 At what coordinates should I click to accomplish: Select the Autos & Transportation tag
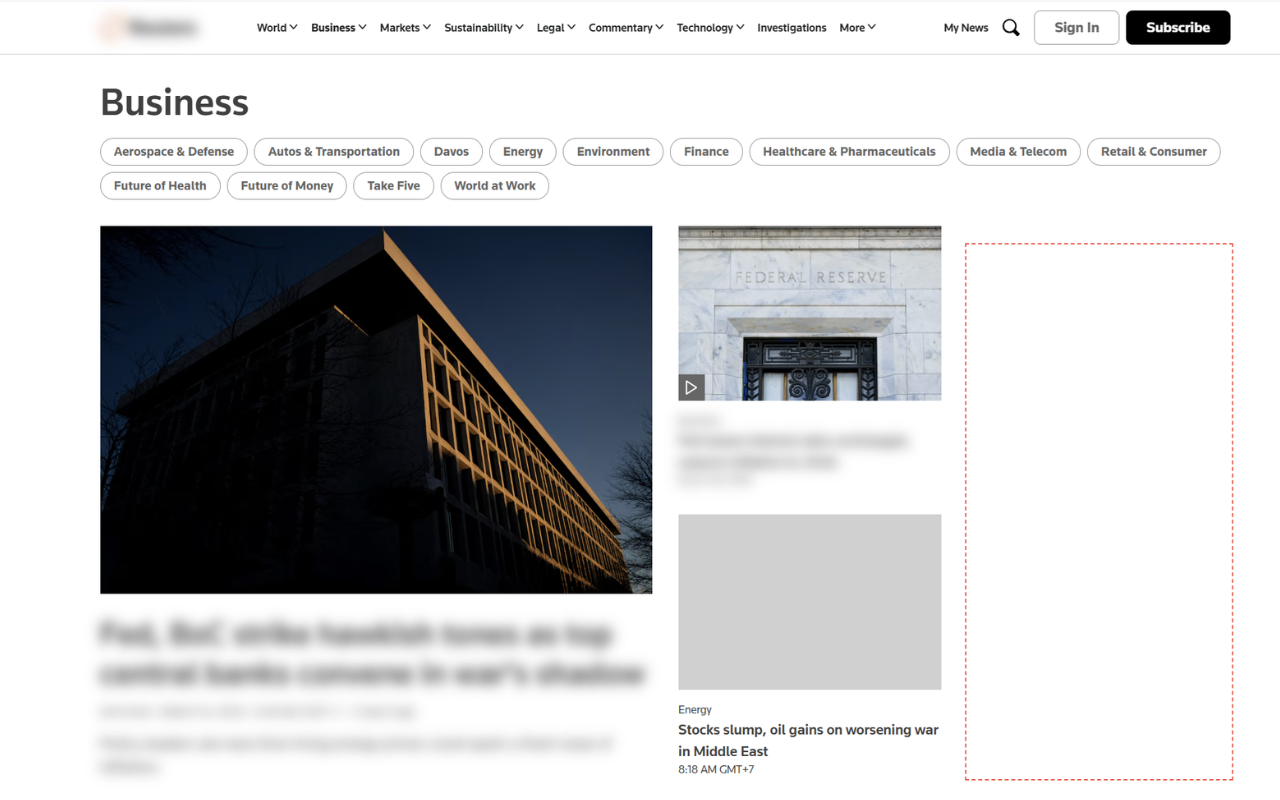(x=334, y=152)
